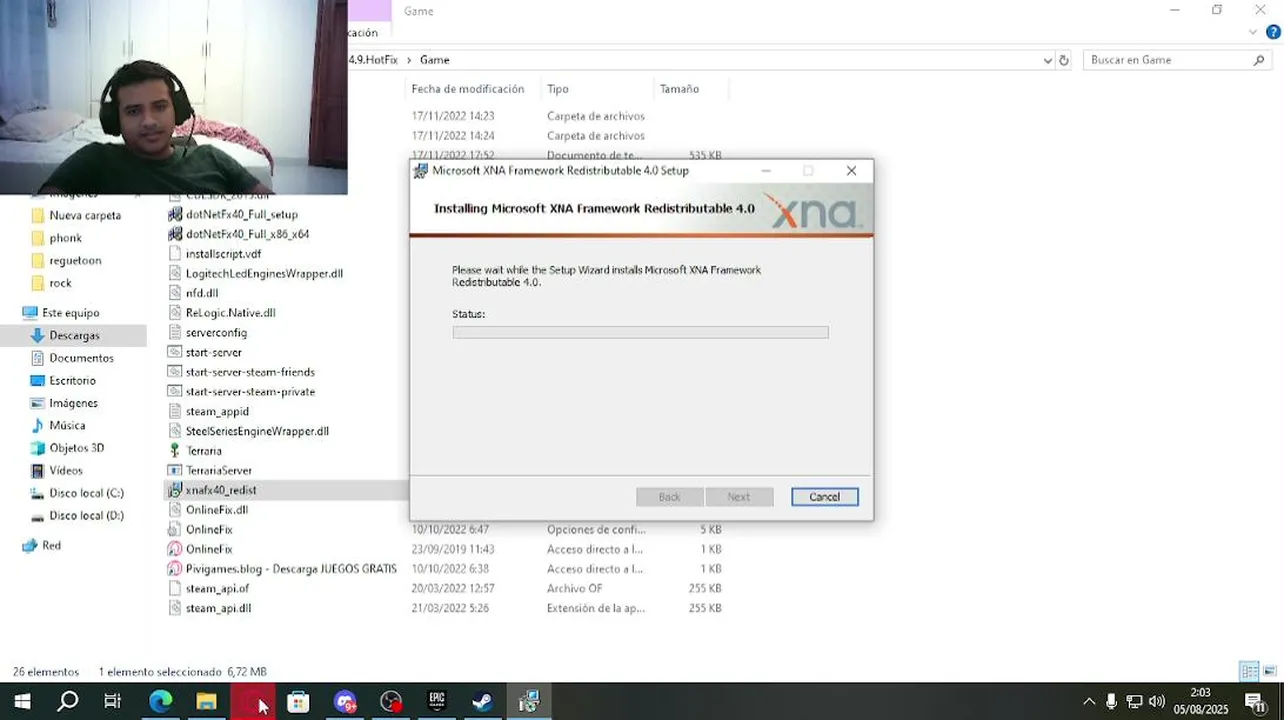
Task: Open Microsoft Store from taskbar
Action: click(x=298, y=702)
